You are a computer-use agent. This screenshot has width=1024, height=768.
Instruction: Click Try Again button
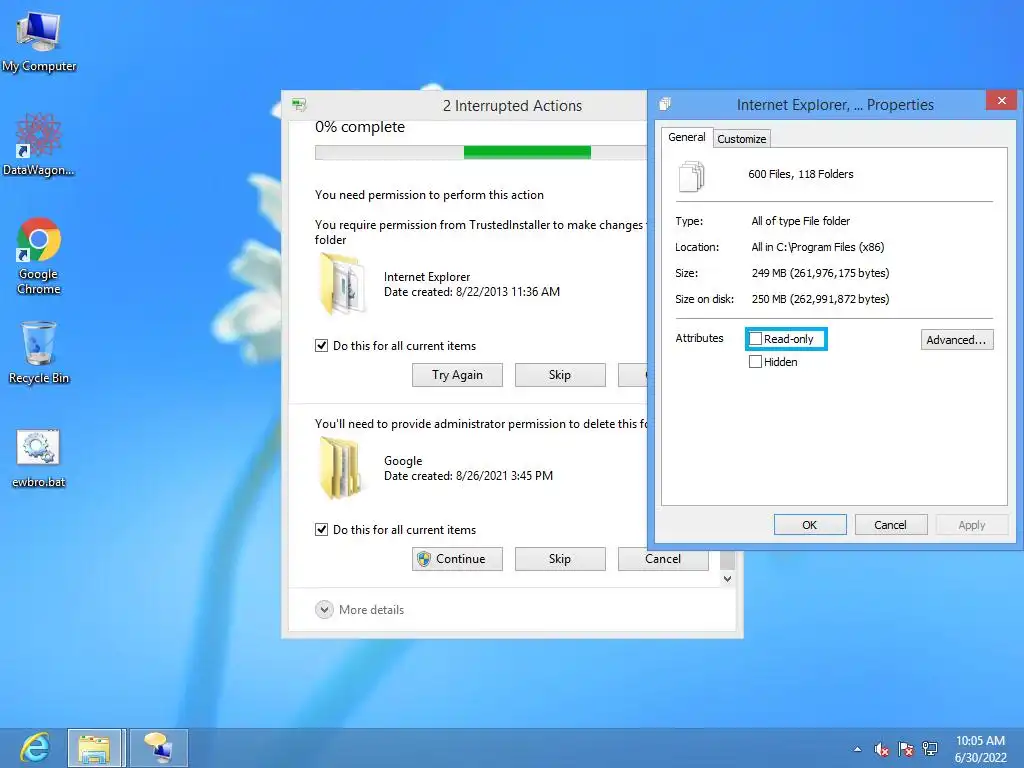pos(457,375)
